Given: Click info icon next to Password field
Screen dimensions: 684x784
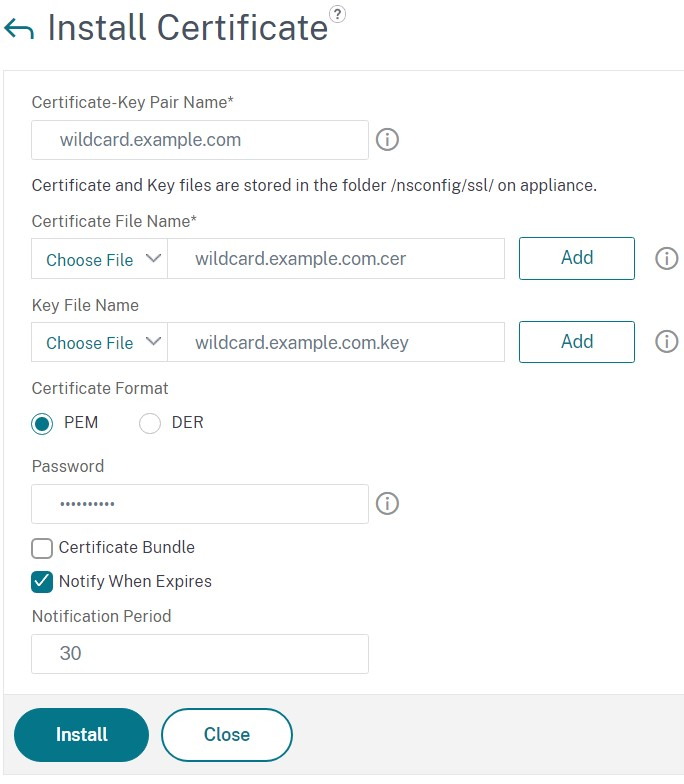Looking at the screenshot, I should coord(387,504).
